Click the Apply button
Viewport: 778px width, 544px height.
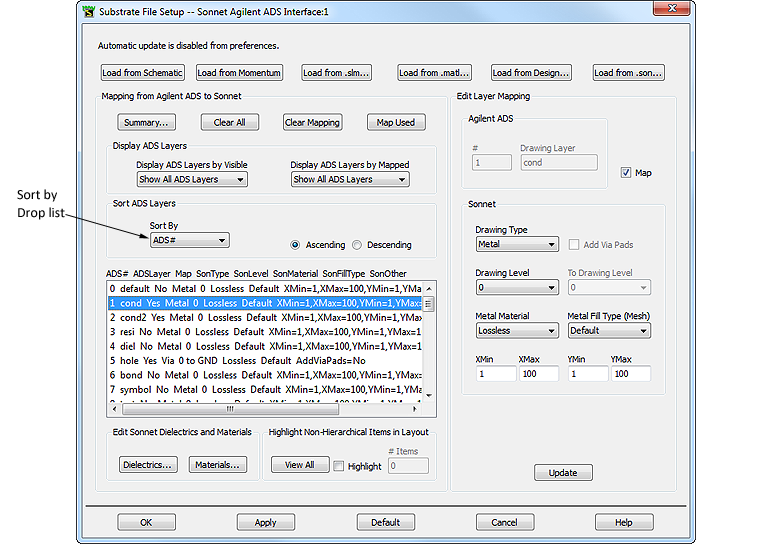(266, 523)
